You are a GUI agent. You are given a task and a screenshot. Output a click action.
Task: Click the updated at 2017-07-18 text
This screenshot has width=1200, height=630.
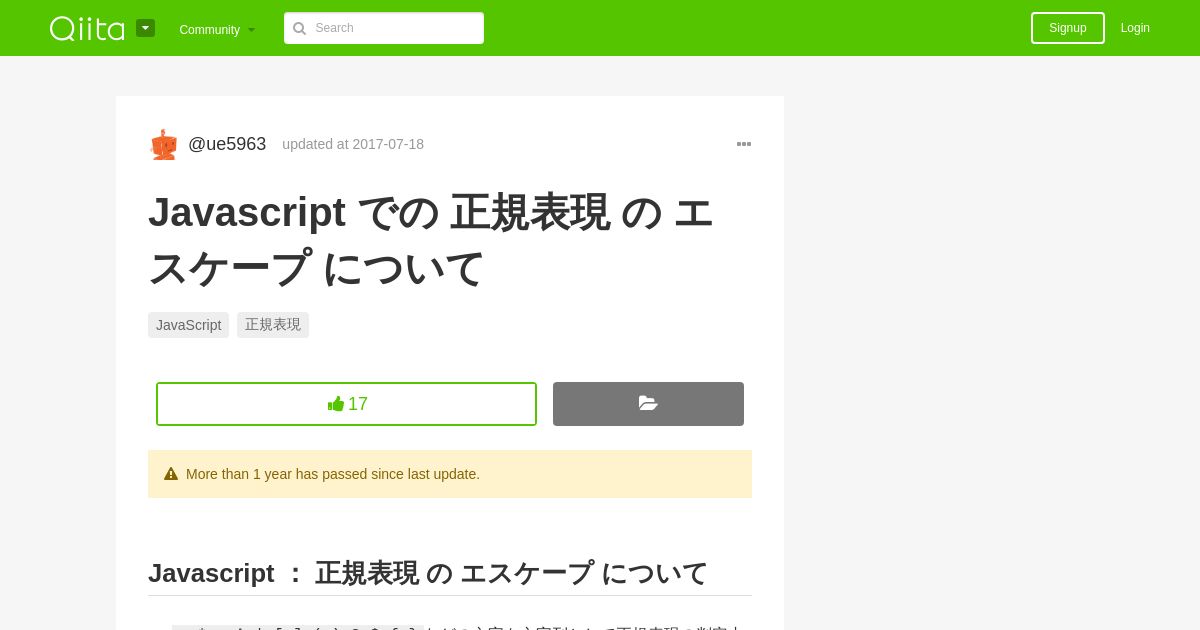[x=353, y=144]
